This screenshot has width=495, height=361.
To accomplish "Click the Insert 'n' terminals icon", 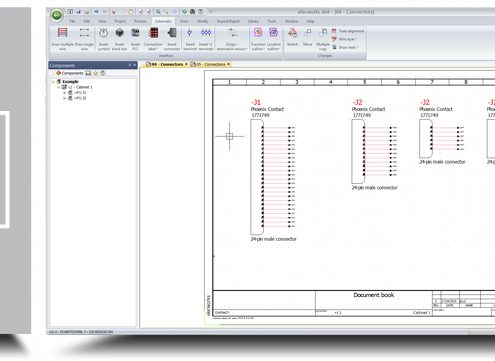I will coord(206,39).
